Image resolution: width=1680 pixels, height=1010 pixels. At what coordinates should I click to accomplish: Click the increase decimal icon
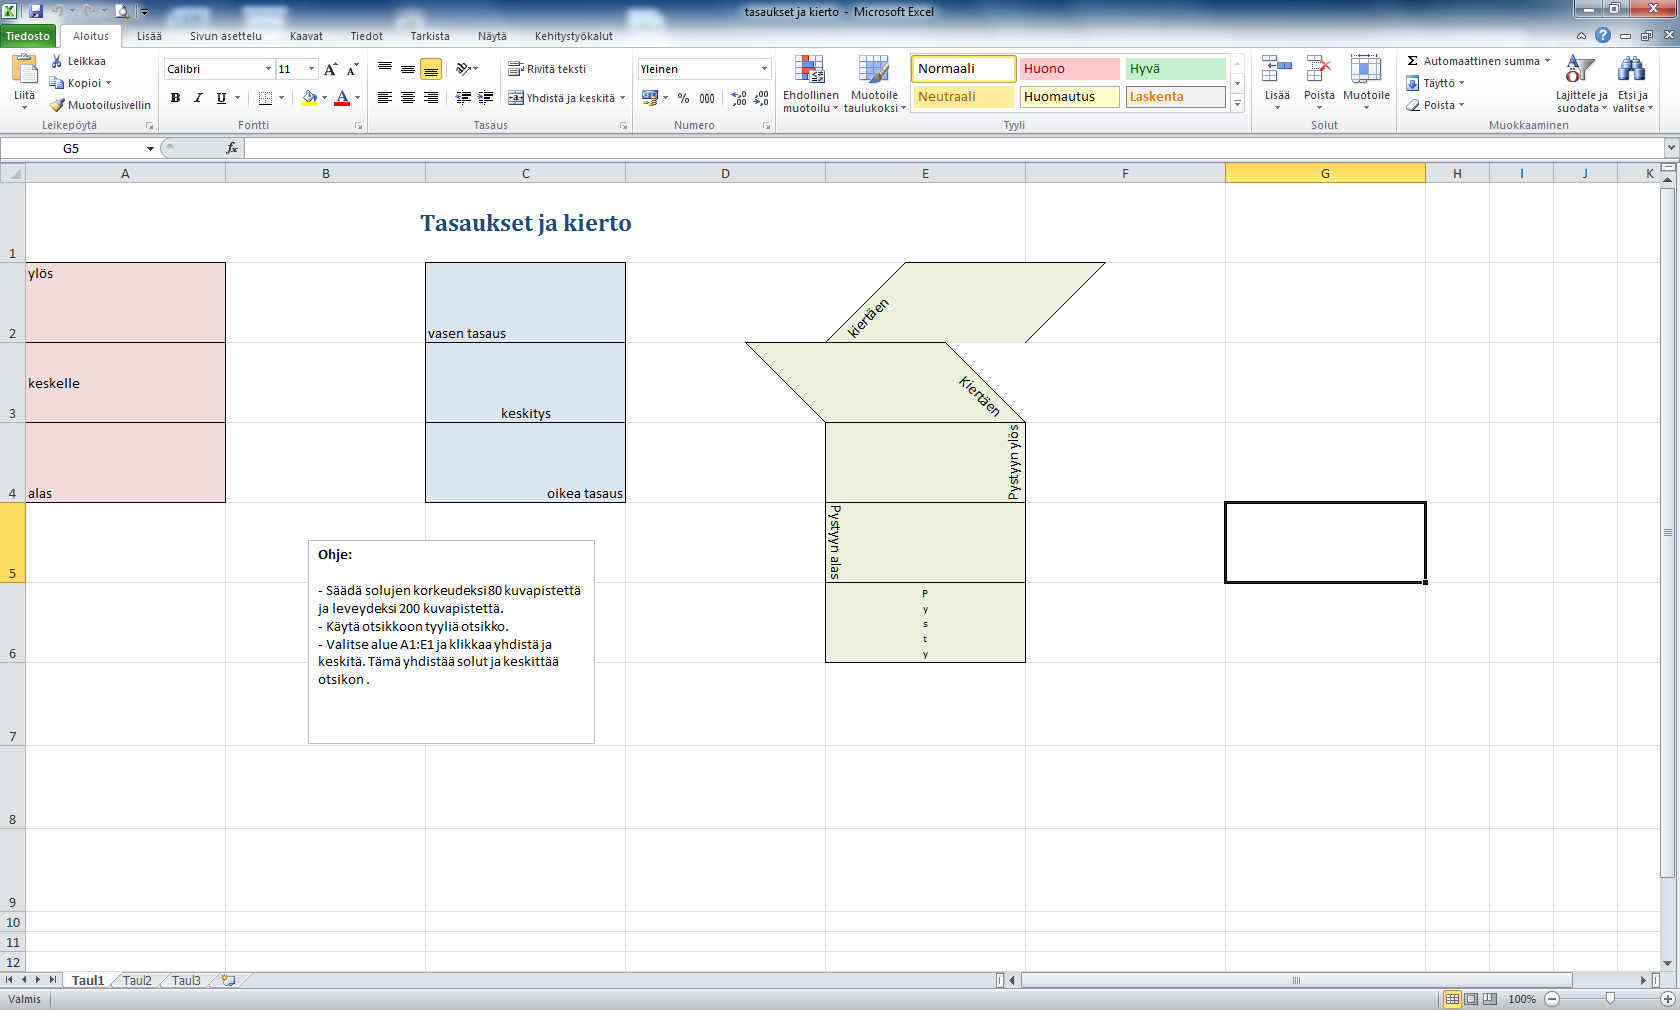(x=738, y=98)
